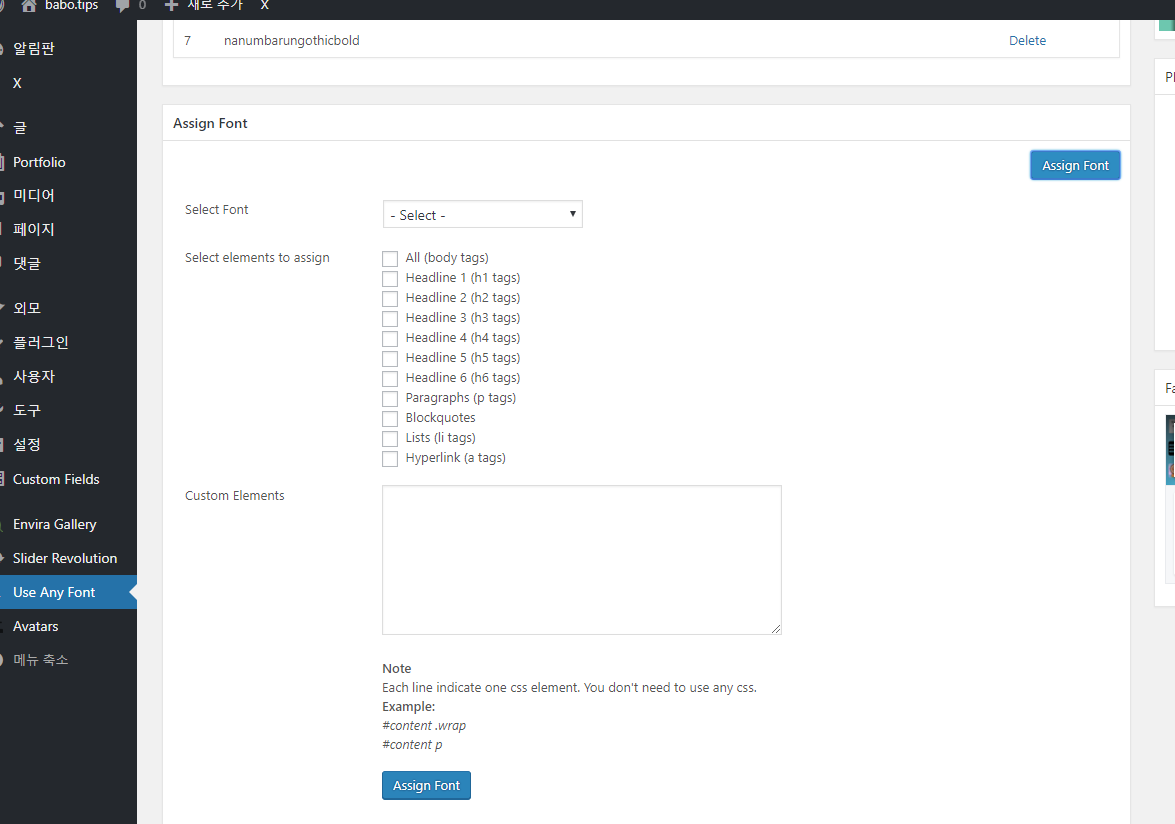The height and width of the screenshot is (824, 1175).
Task: Click inside the Custom Elements text area
Action: point(581,560)
